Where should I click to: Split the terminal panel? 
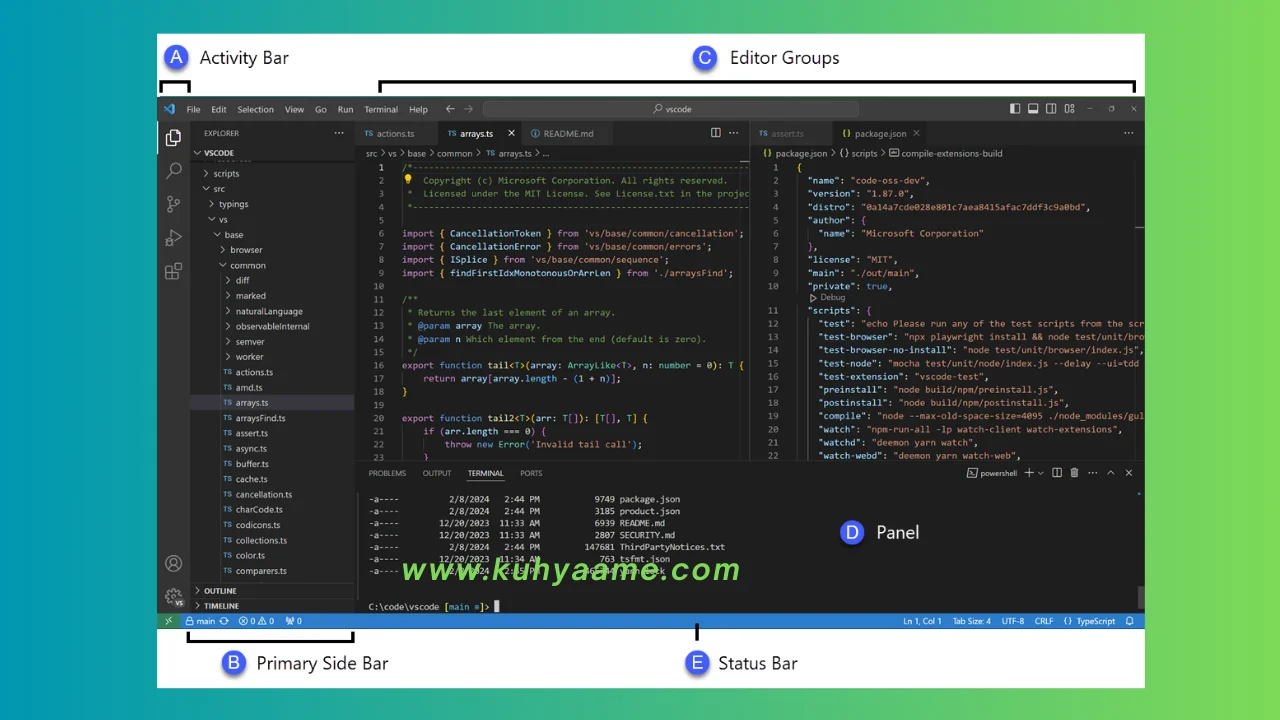(1057, 473)
